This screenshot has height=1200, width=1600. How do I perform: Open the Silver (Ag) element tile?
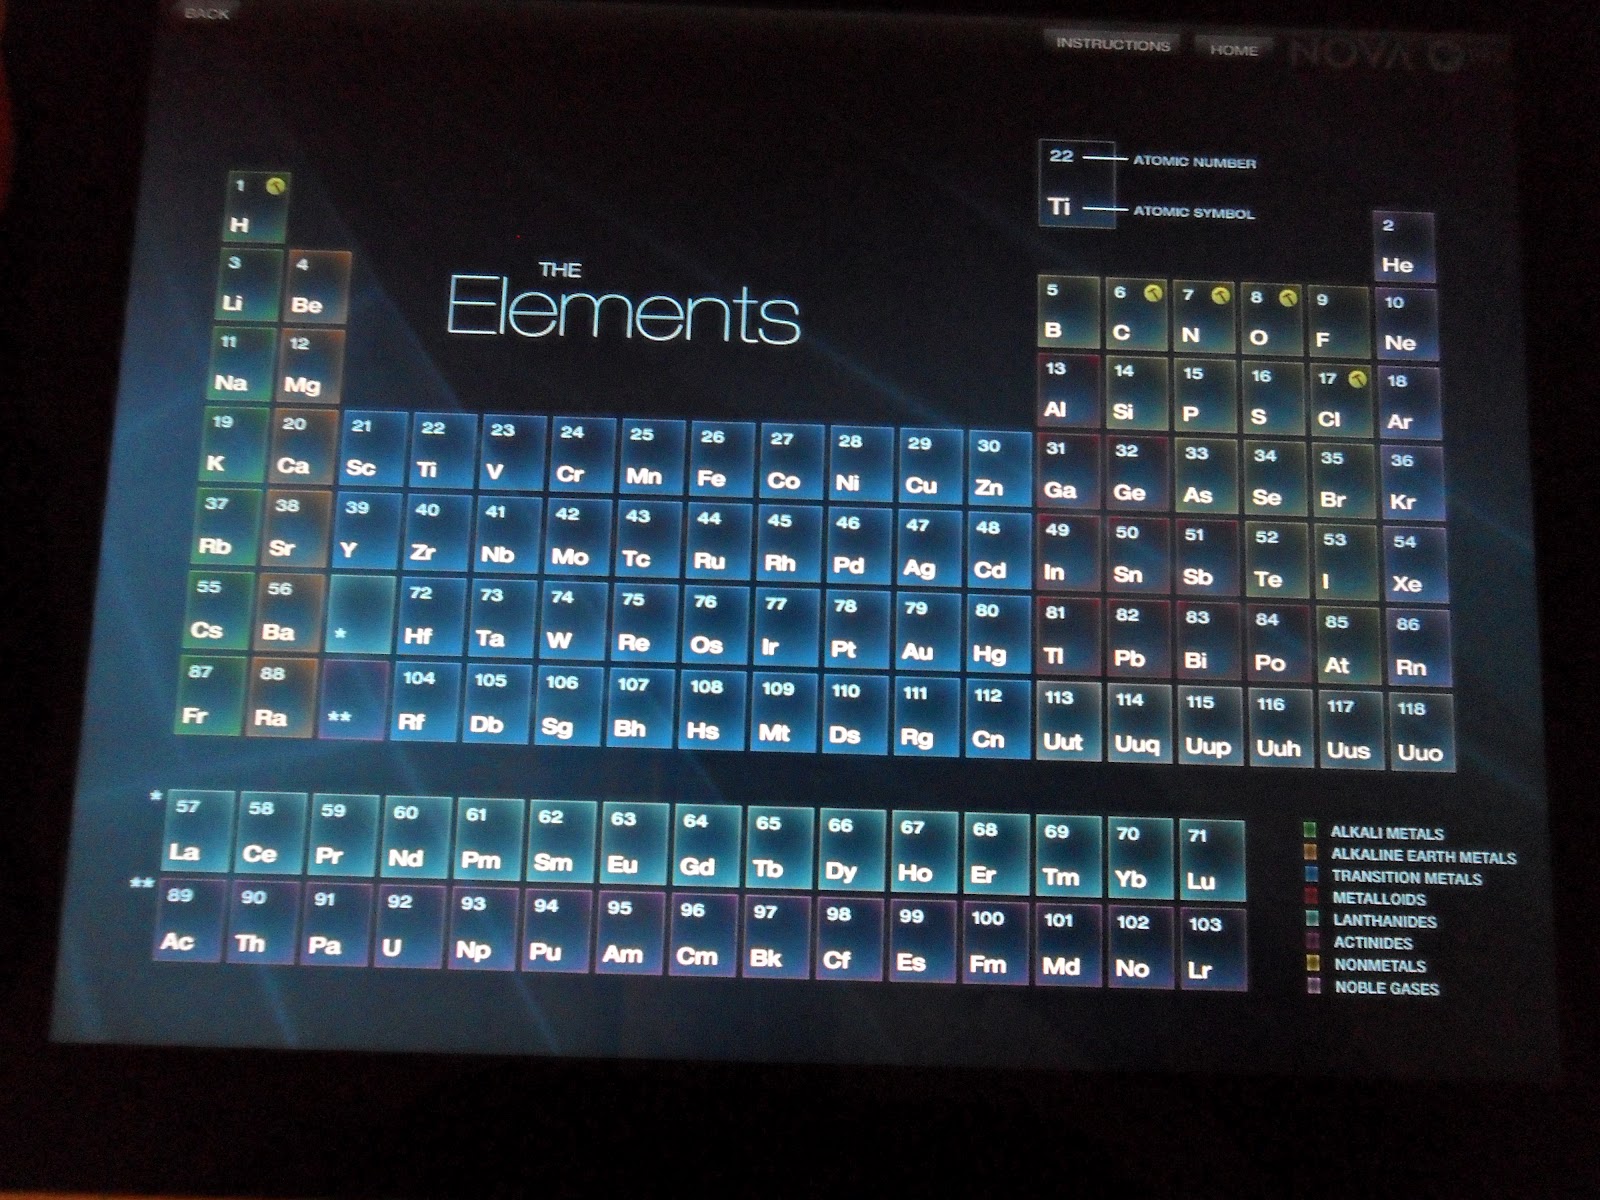[928, 549]
